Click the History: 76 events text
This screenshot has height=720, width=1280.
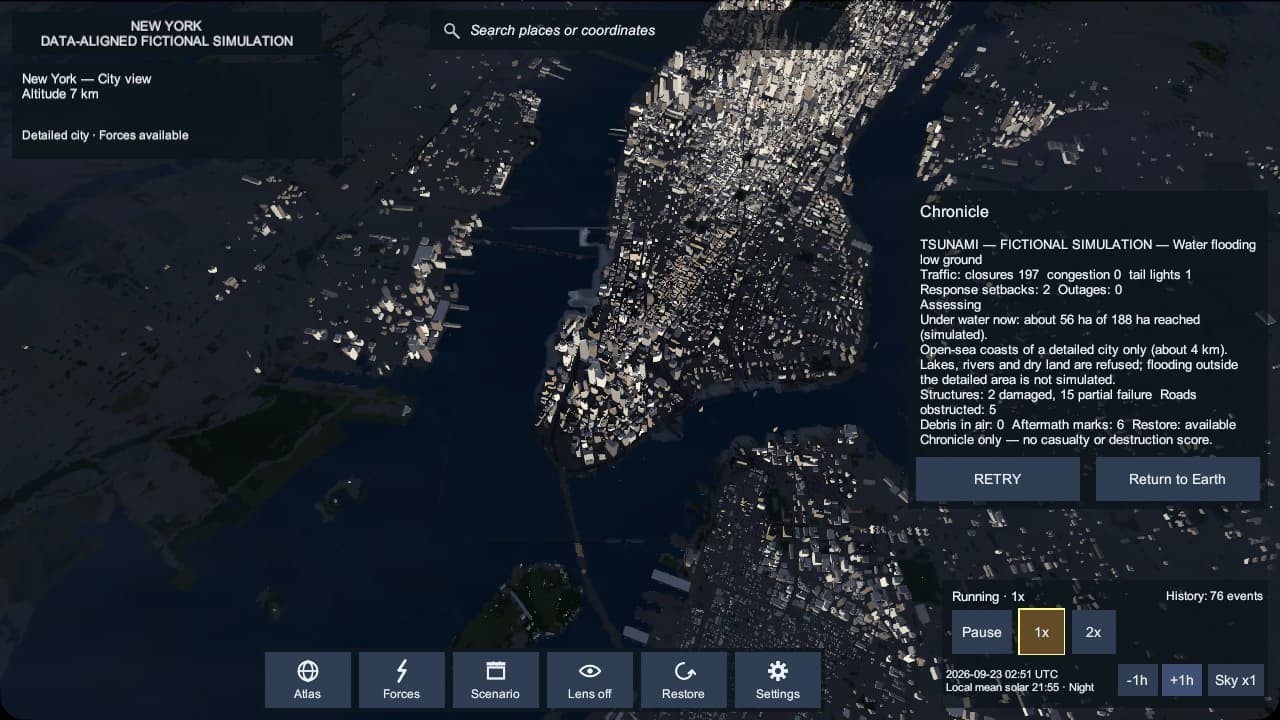pyautogui.click(x=1214, y=596)
